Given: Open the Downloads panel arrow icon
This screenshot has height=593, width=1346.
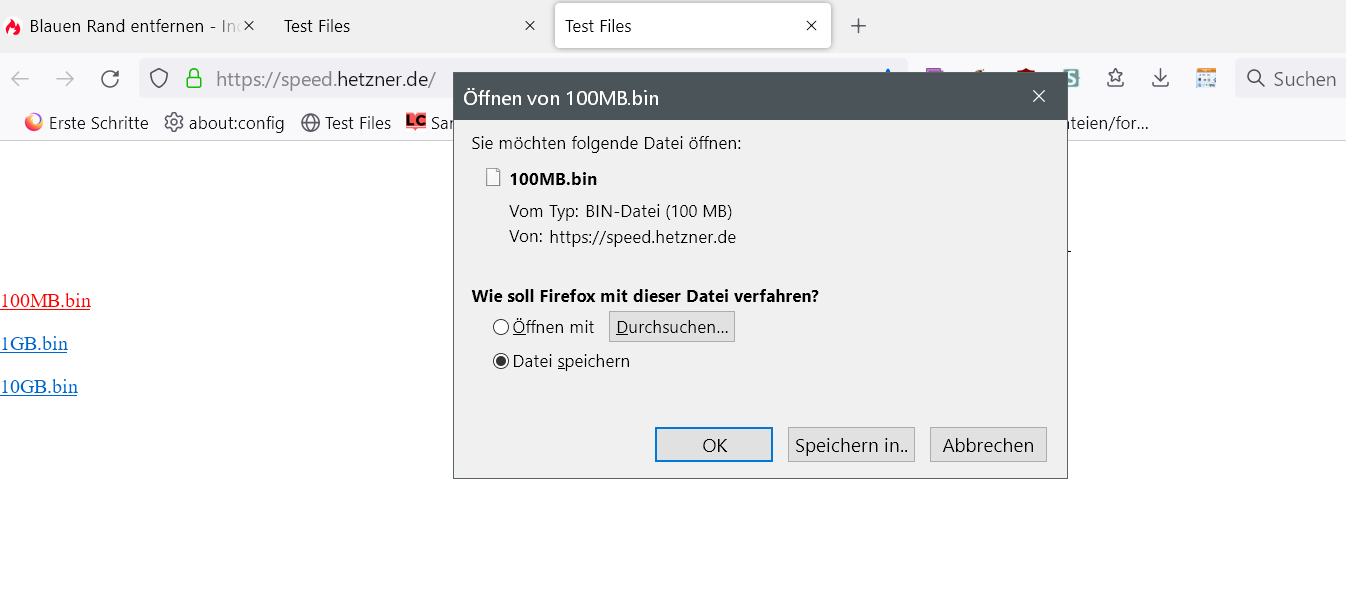Looking at the screenshot, I should click(1160, 78).
